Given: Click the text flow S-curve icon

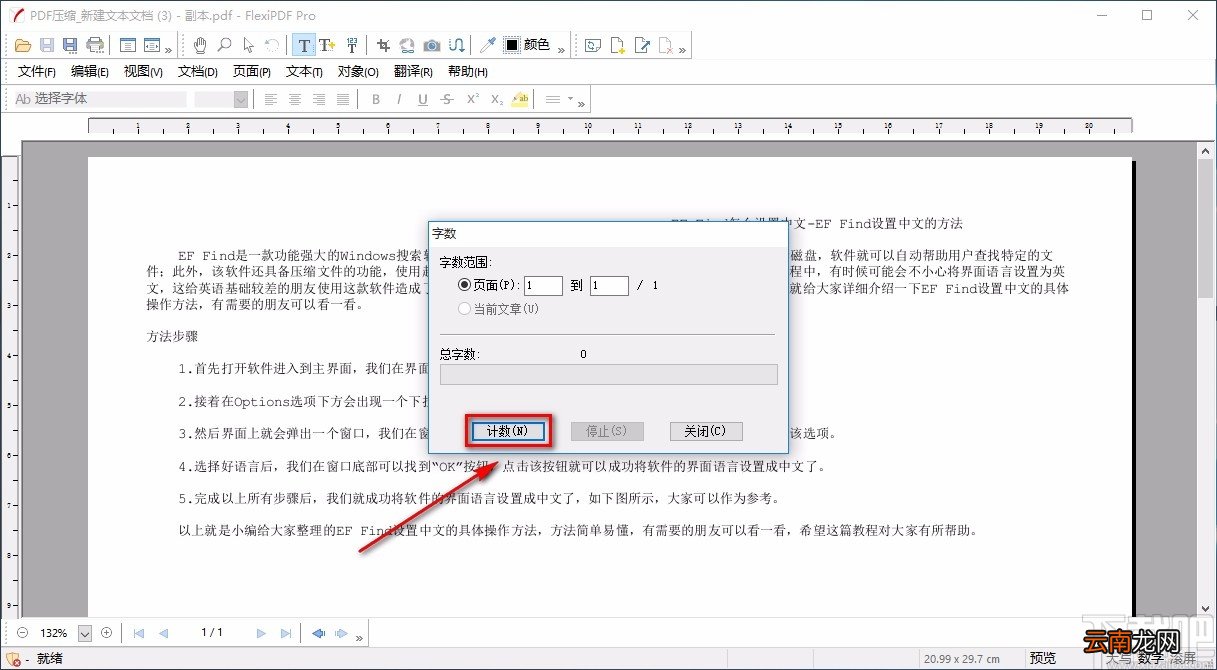Looking at the screenshot, I should point(455,45).
